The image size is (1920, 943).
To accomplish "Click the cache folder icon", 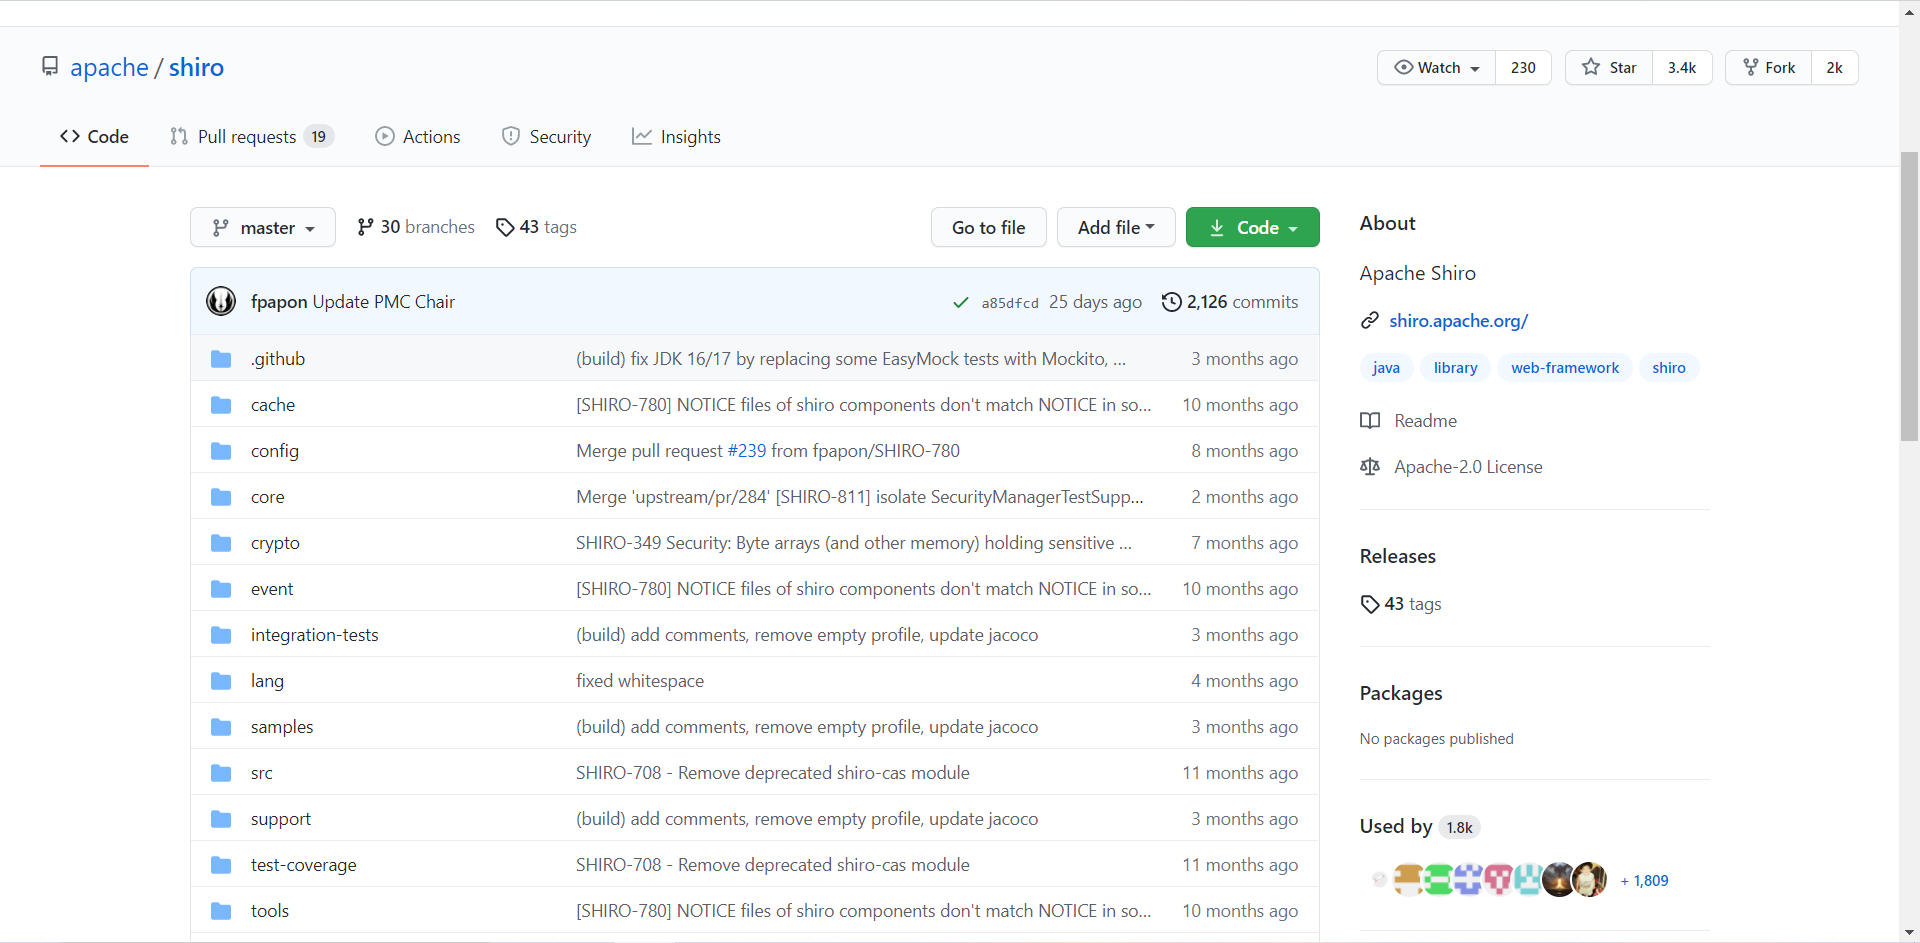I will click(221, 405).
